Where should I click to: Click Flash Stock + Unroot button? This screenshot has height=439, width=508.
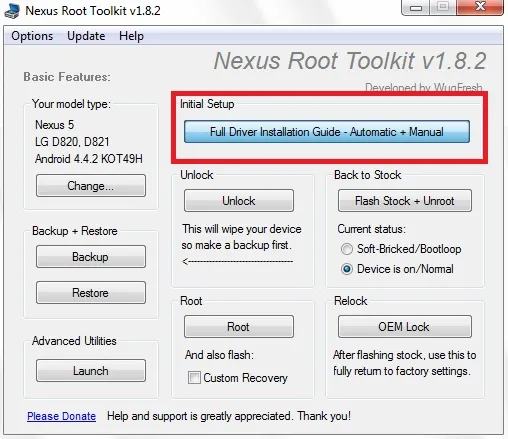click(x=405, y=201)
